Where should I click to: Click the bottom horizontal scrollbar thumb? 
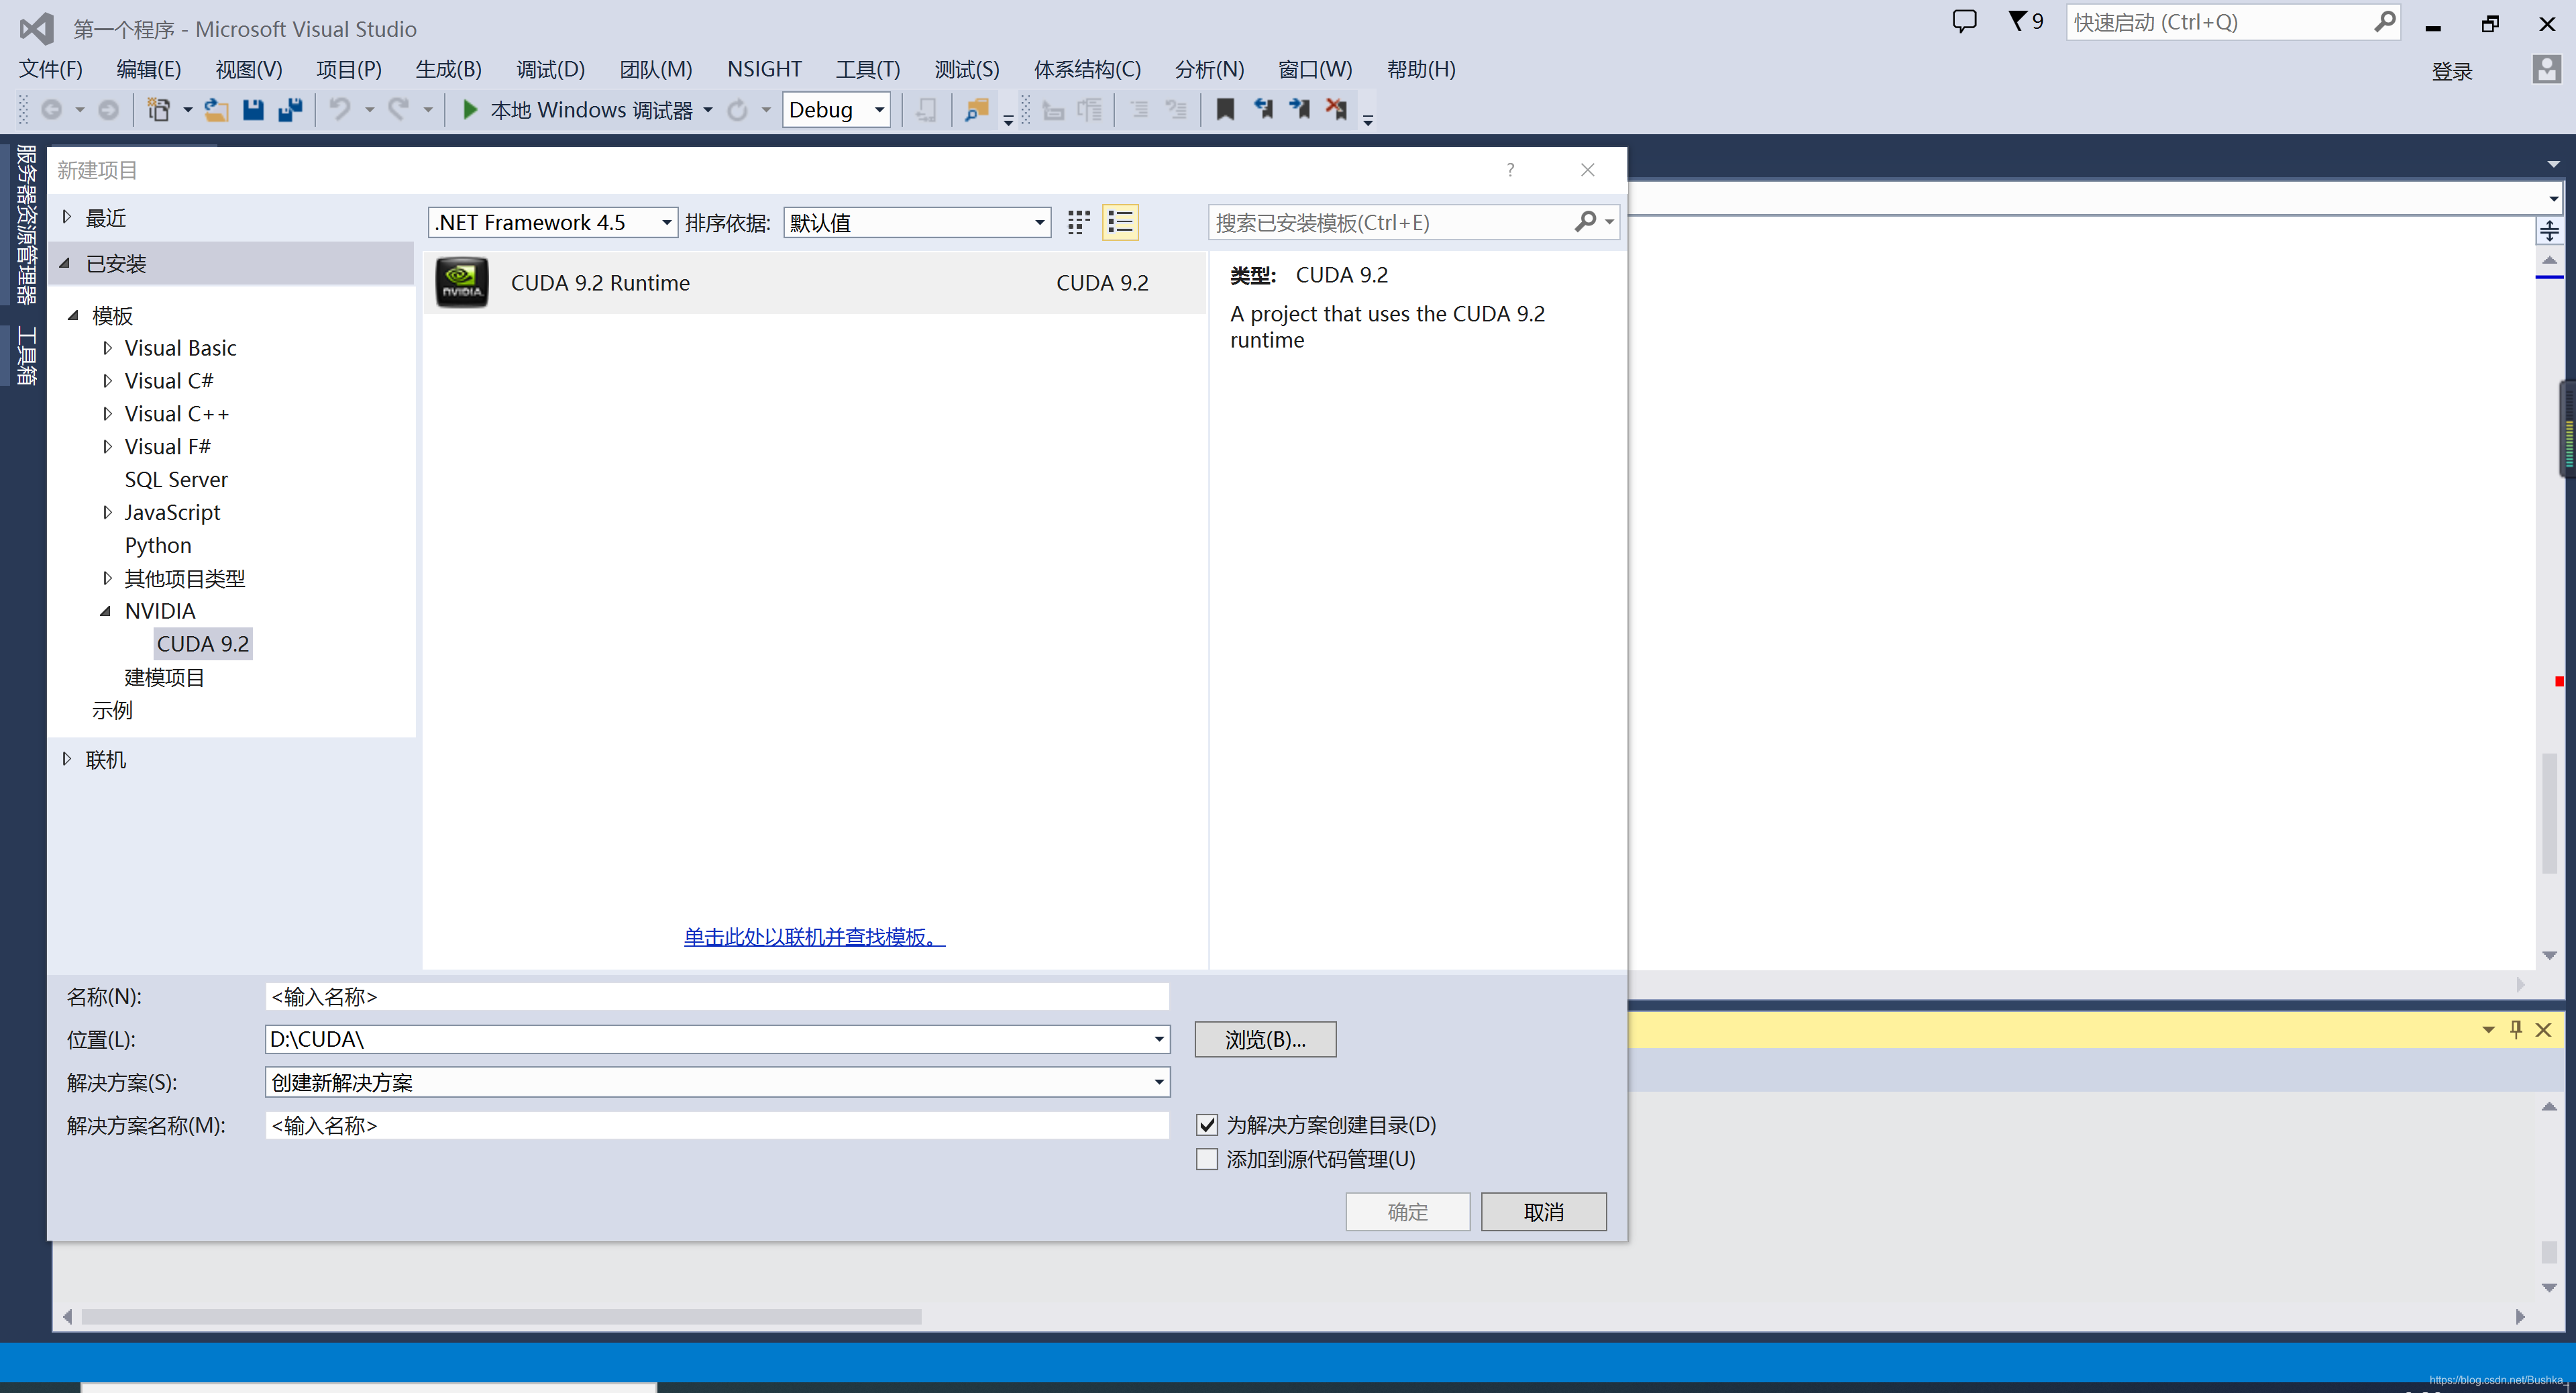click(501, 1316)
